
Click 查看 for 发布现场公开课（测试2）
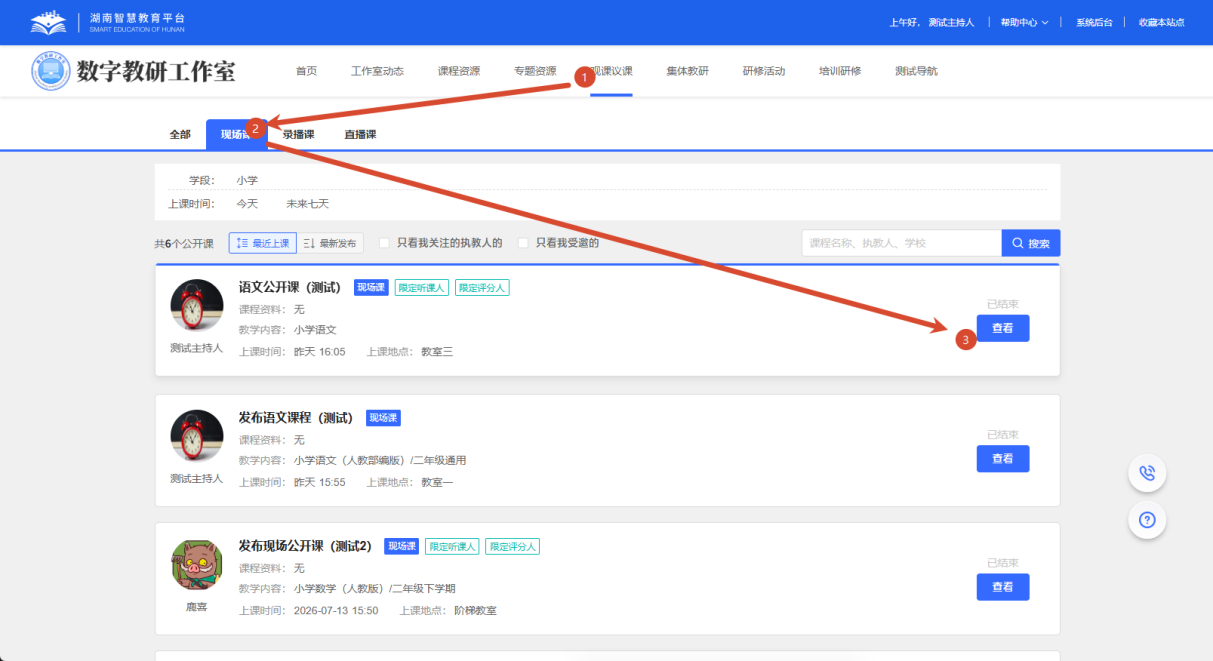click(1003, 587)
